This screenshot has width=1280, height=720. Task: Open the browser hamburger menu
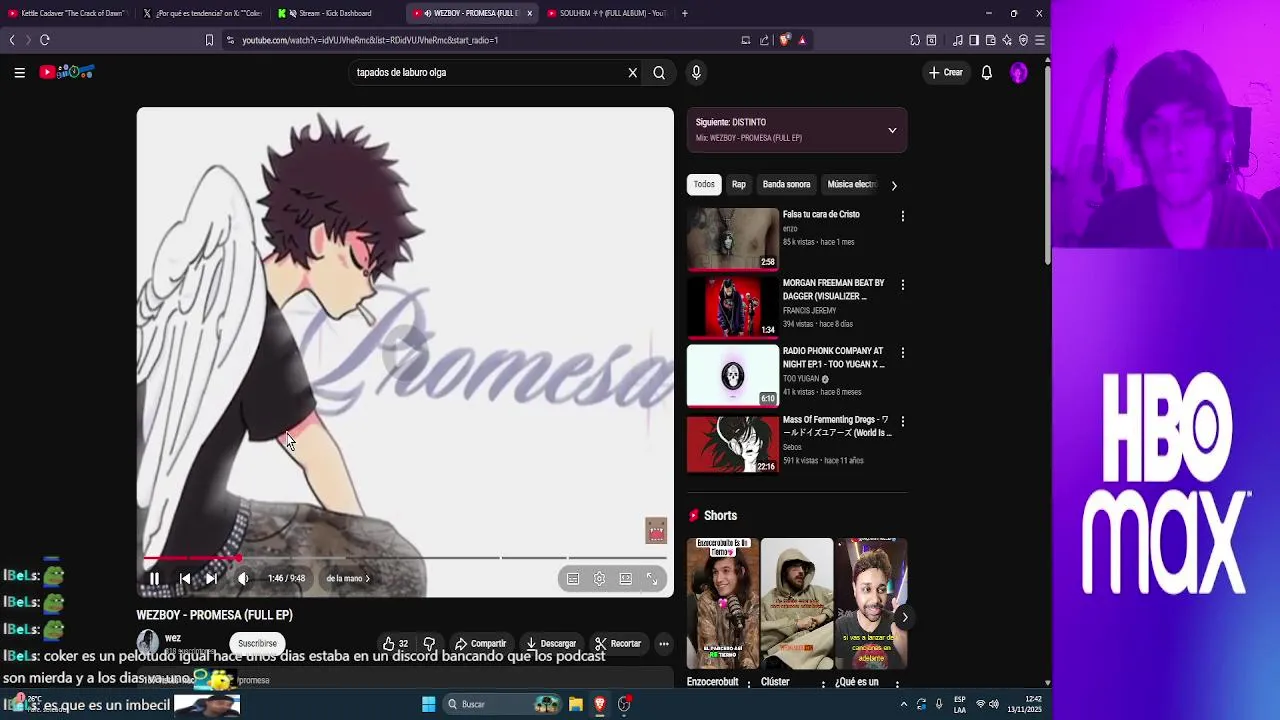click(1039, 40)
